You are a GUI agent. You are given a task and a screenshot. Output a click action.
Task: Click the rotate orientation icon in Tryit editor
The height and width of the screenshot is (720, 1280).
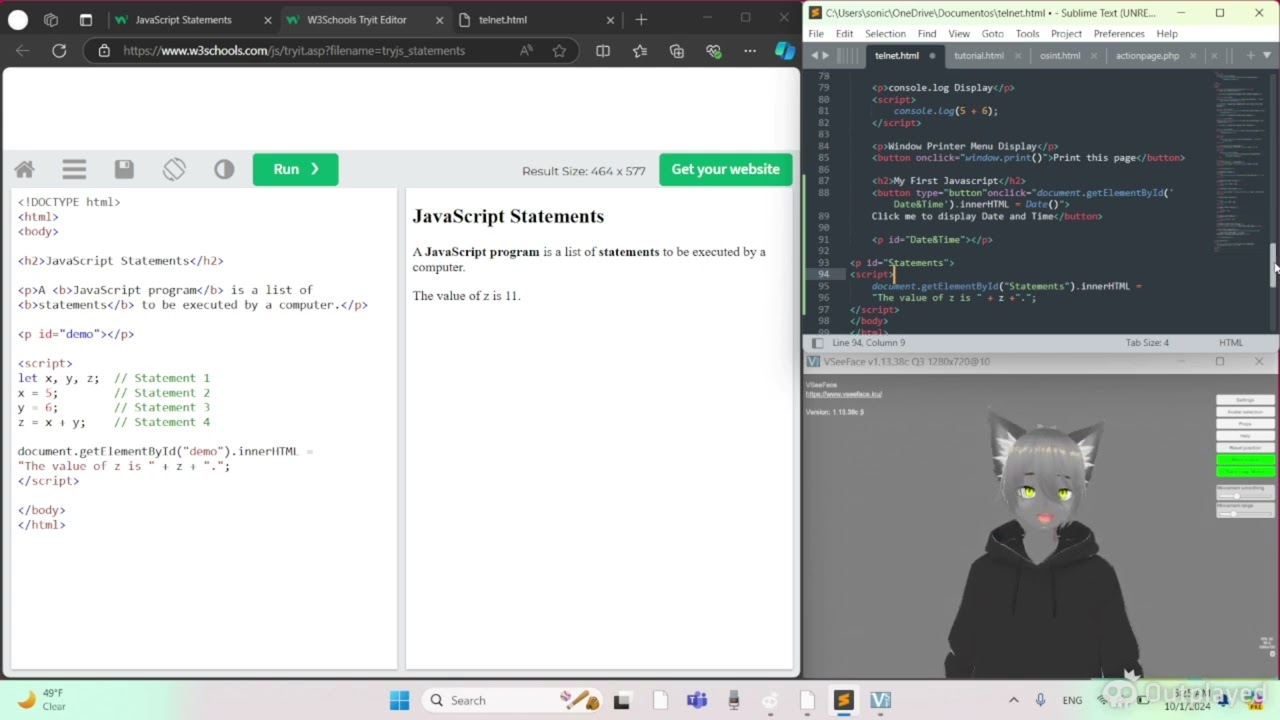pos(174,169)
